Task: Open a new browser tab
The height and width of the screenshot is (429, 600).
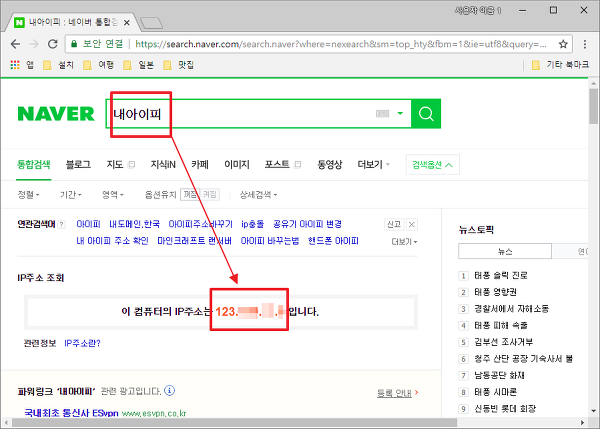Action: (152, 23)
